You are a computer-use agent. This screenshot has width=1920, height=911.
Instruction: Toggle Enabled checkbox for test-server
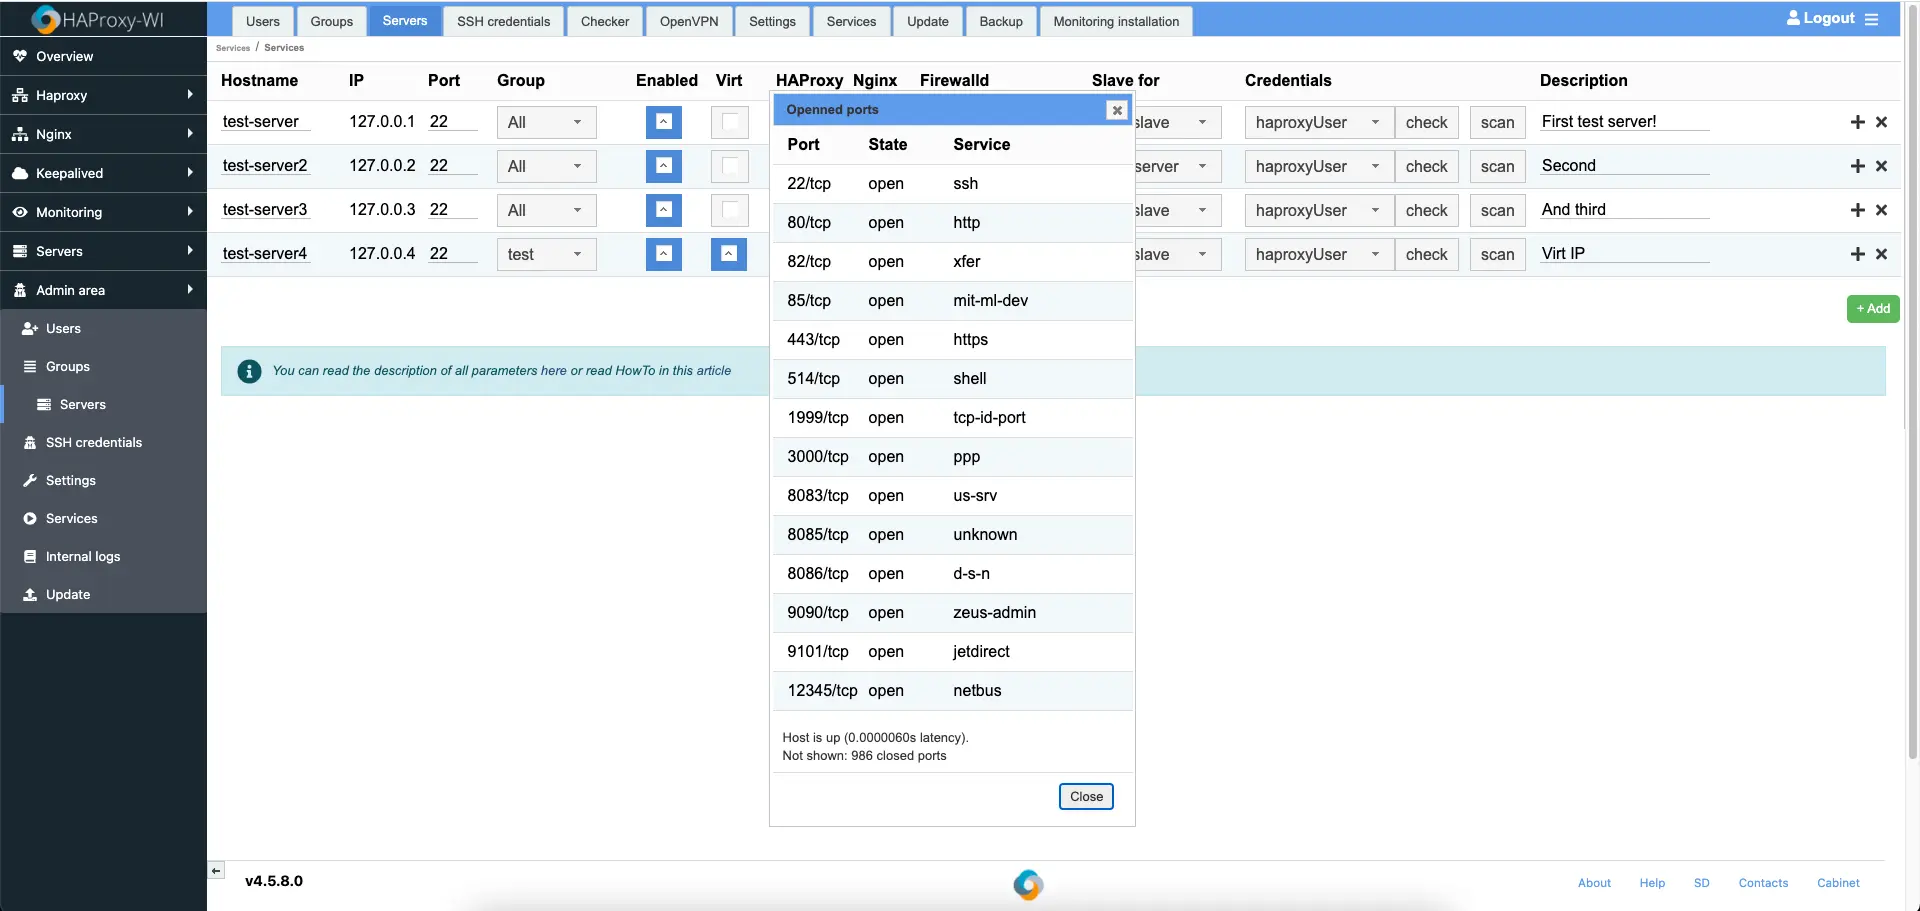click(x=663, y=122)
